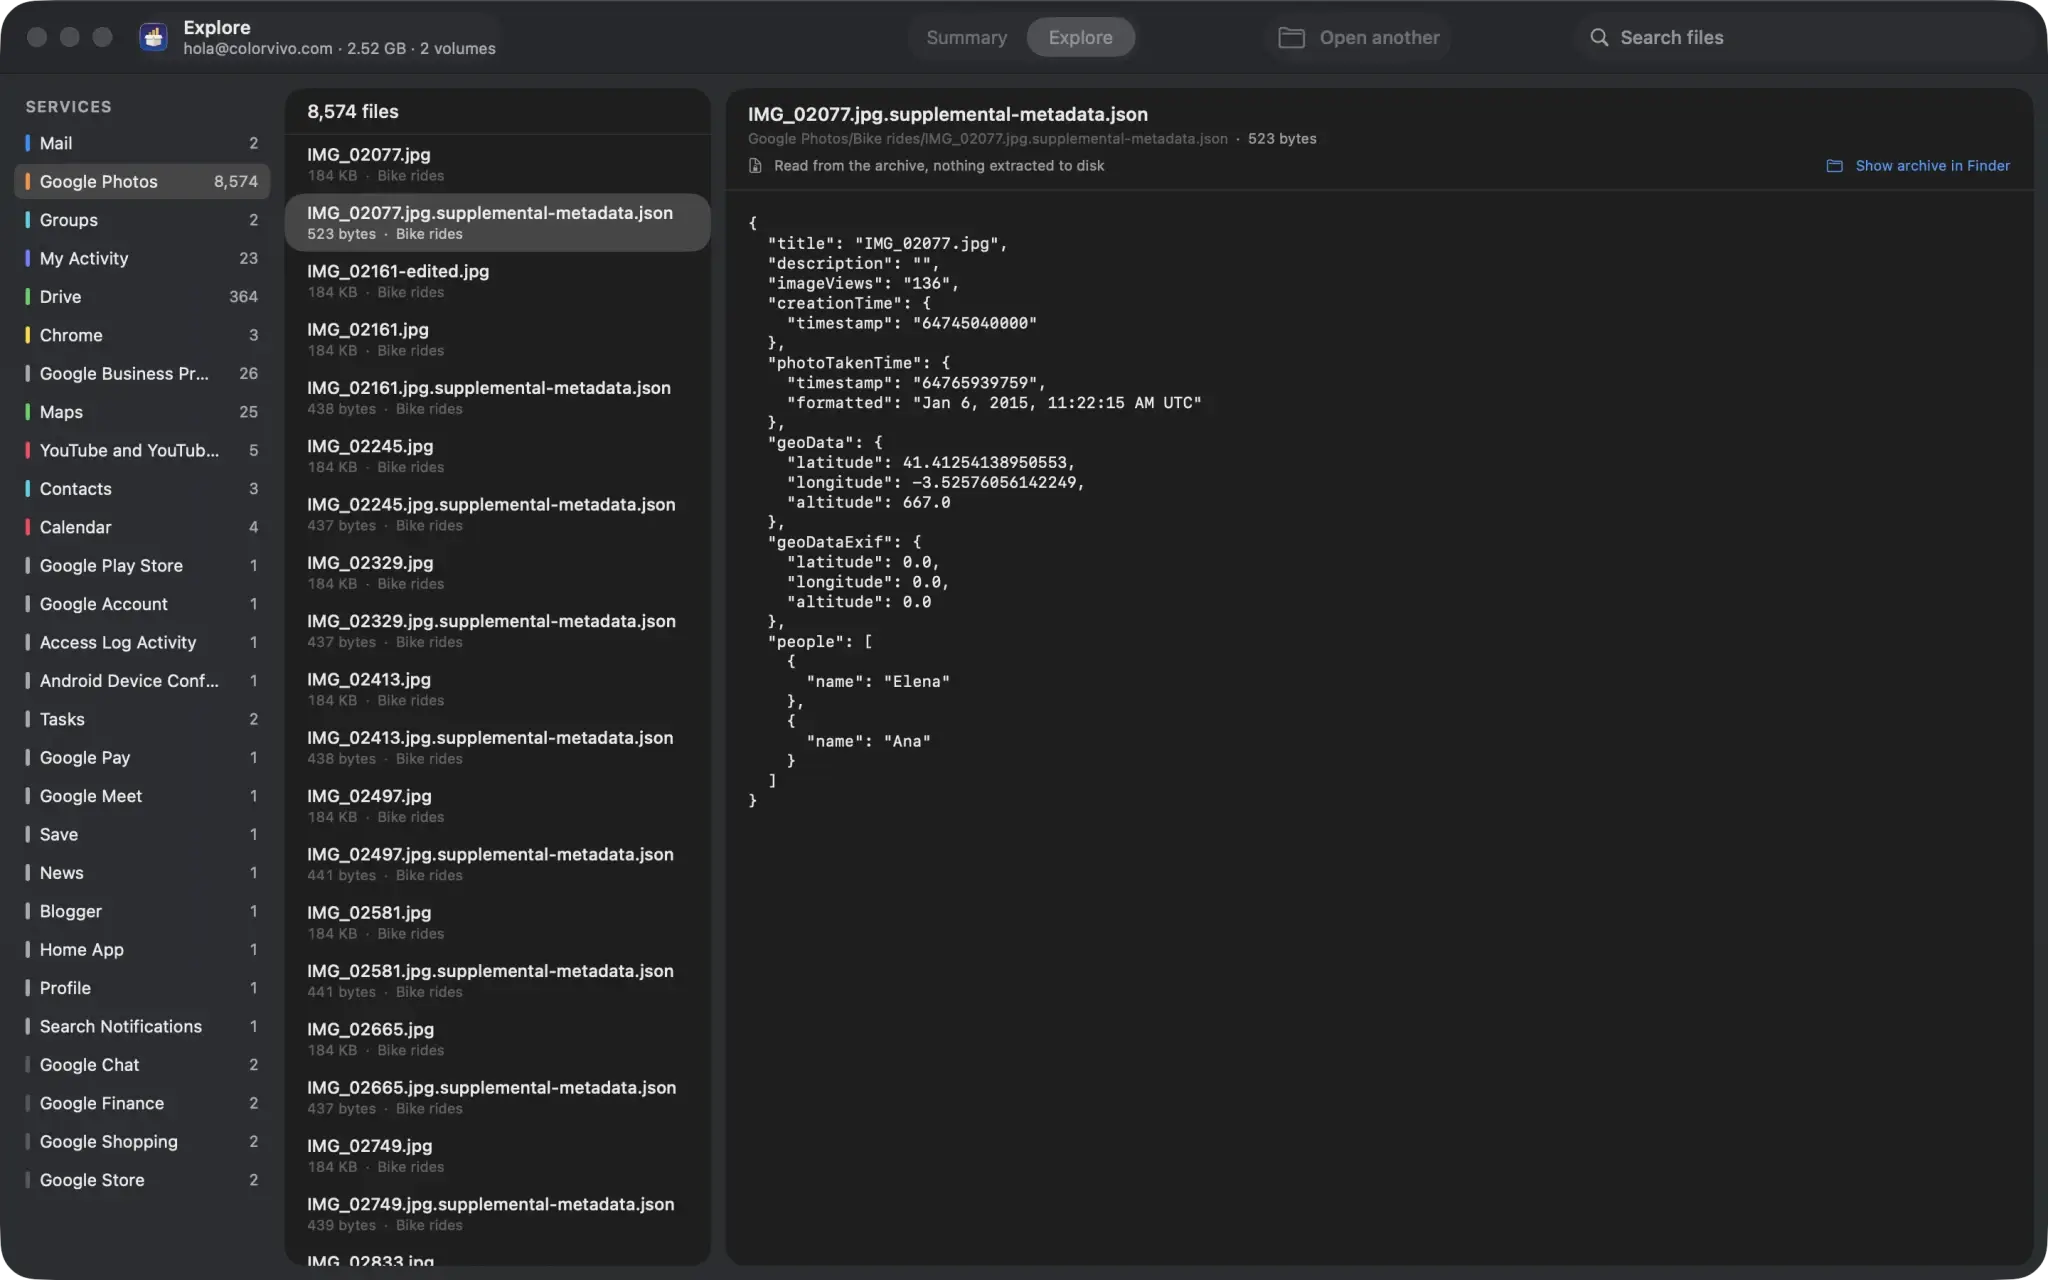
Task: Select file IMG_02413.jpg
Action: point(497,689)
